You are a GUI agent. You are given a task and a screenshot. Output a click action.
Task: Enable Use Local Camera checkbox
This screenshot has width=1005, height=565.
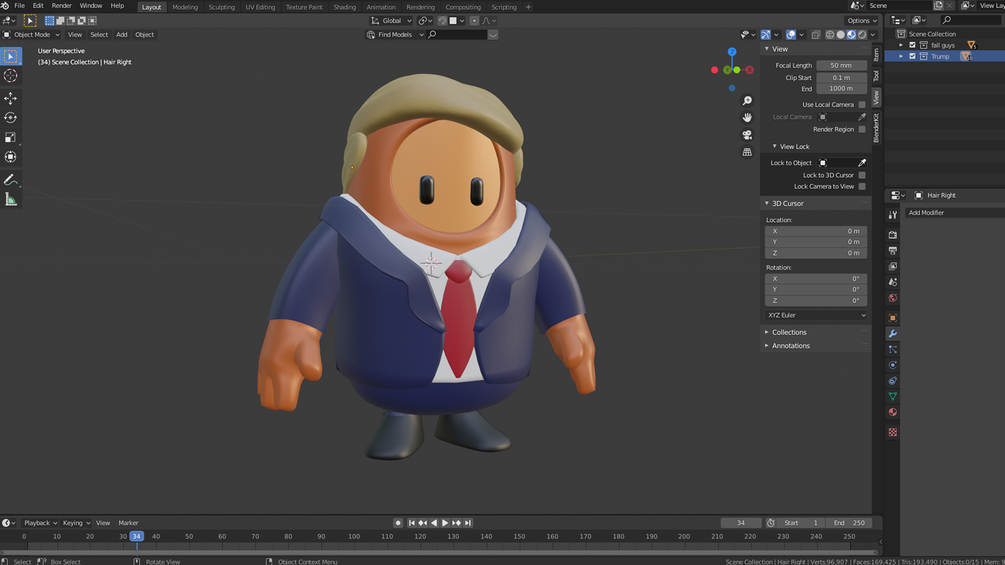coord(862,104)
